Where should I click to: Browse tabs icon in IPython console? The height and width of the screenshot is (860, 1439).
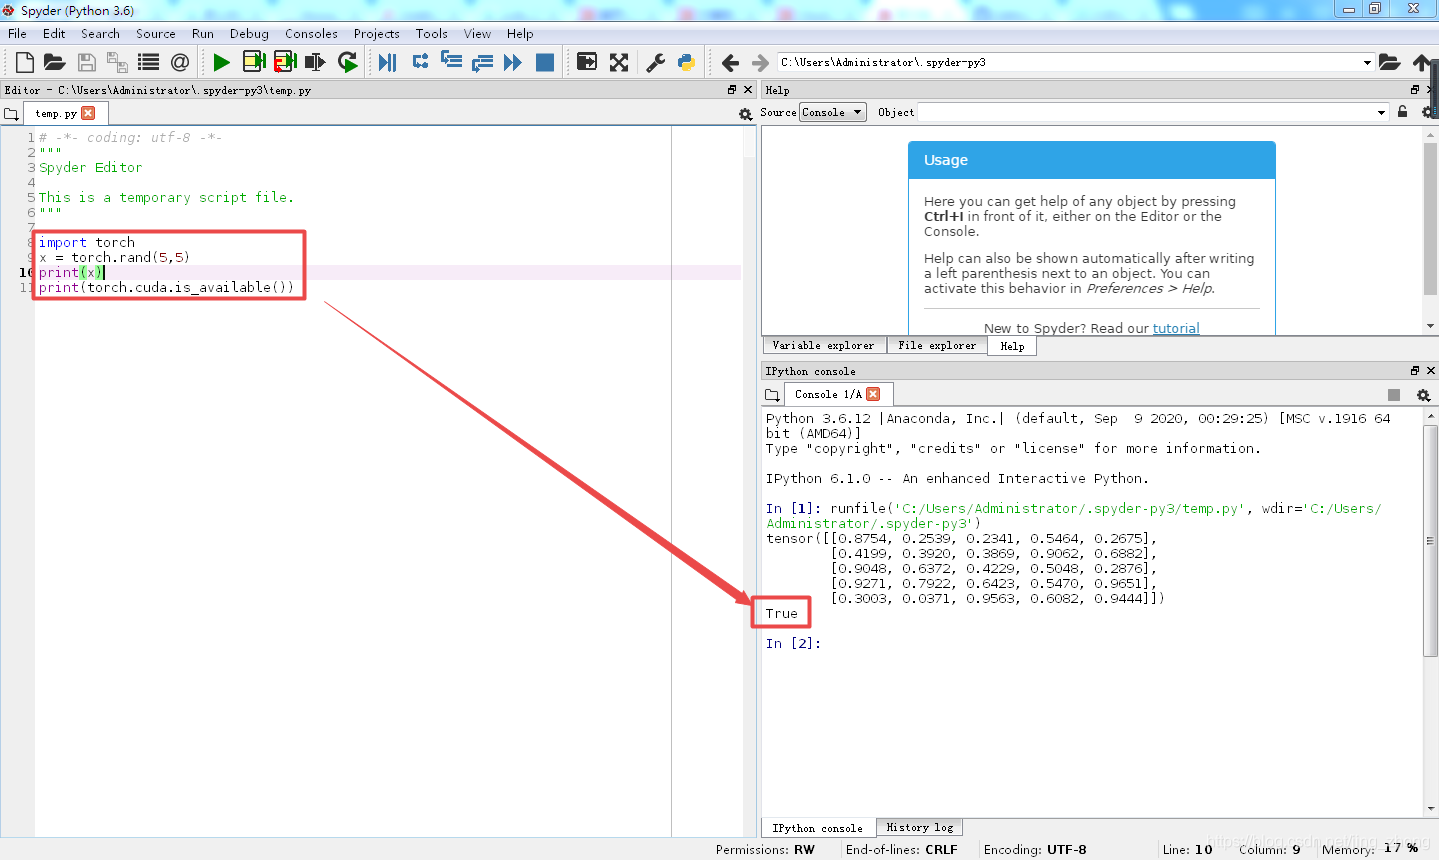[772, 395]
